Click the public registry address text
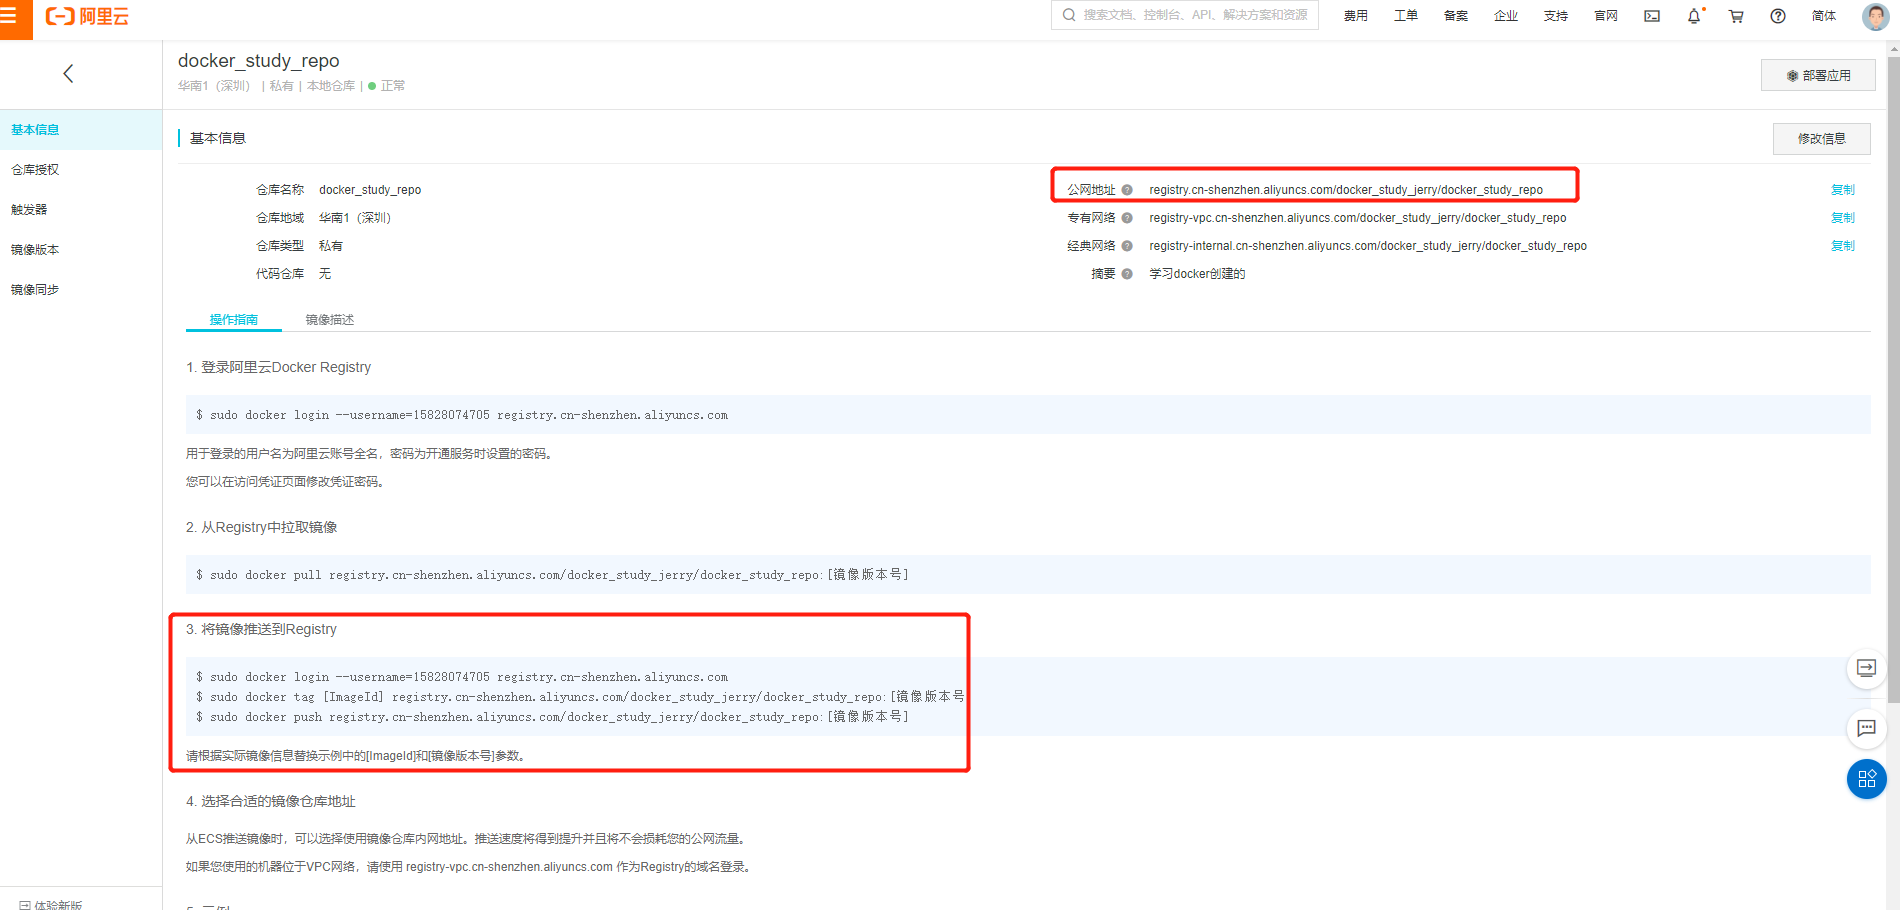Image resolution: width=1900 pixels, height=910 pixels. (x=1345, y=190)
